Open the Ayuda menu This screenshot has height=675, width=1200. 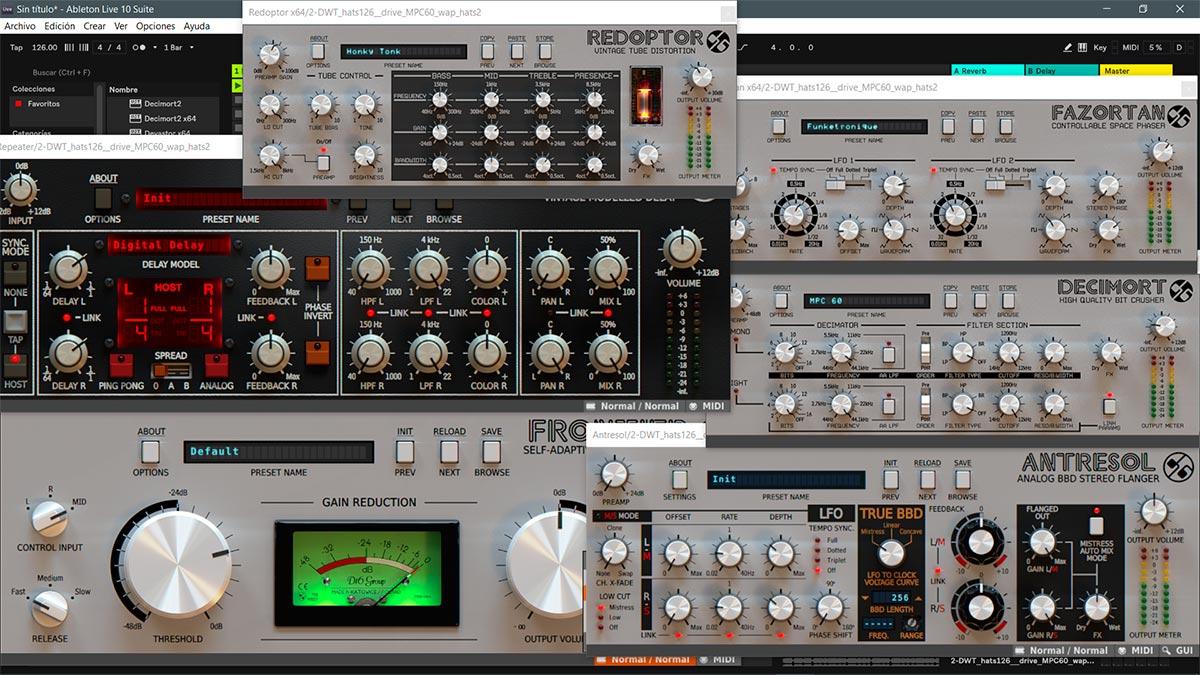pyautogui.click(x=196, y=26)
